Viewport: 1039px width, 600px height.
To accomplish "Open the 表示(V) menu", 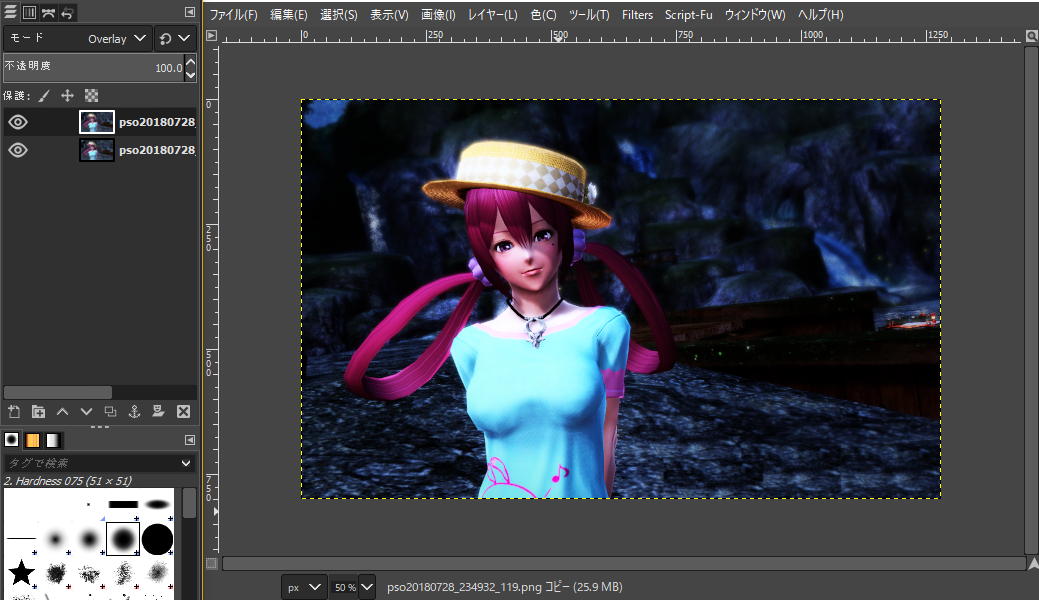I will tap(389, 15).
